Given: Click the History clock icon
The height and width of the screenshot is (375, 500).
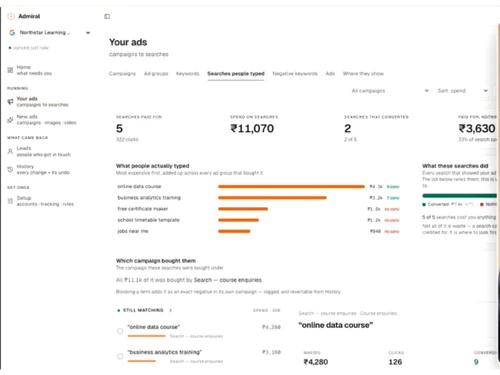Looking at the screenshot, I should pos(10,169).
